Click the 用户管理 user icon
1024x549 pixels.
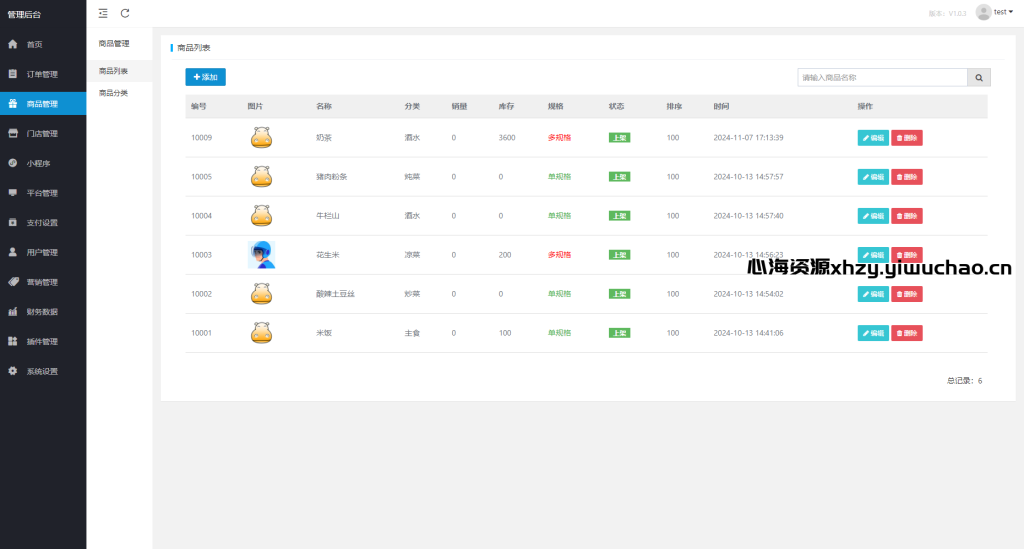pyautogui.click(x=13, y=252)
